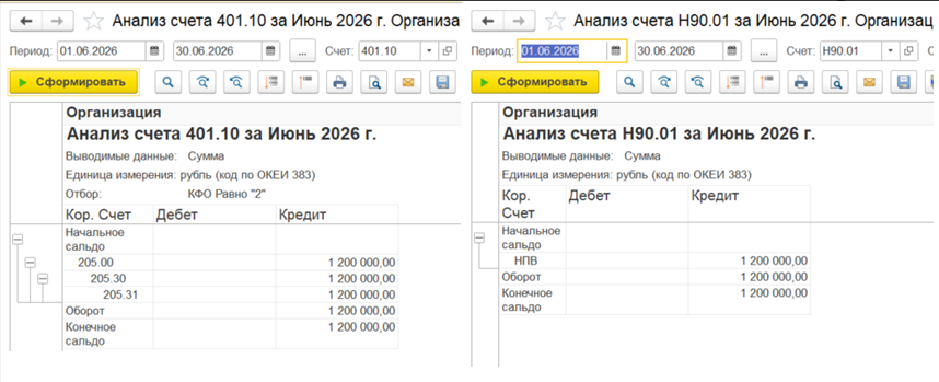This screenshot has height=382, width=939.
Task: Click the 01.06.2026 start date in 401.10 window
Action: pos(102,51)
